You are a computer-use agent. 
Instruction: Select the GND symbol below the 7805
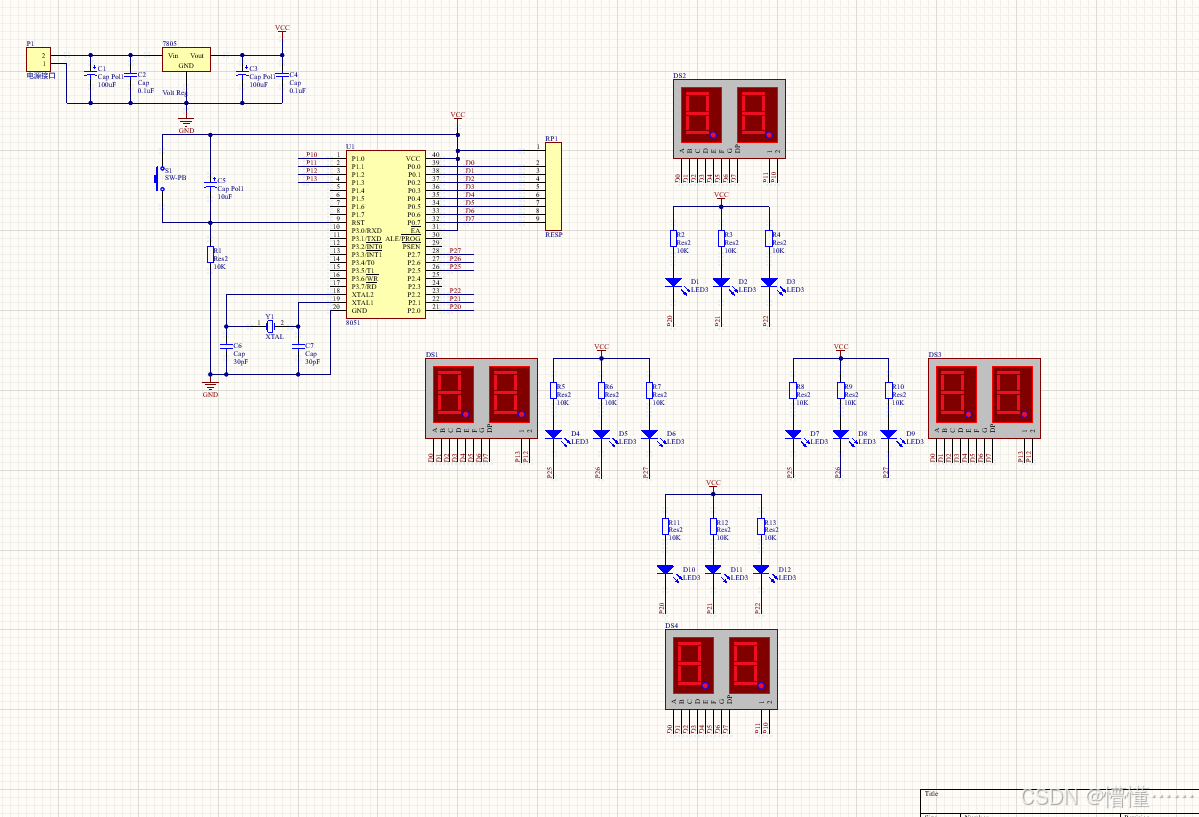tap(186, 125)
